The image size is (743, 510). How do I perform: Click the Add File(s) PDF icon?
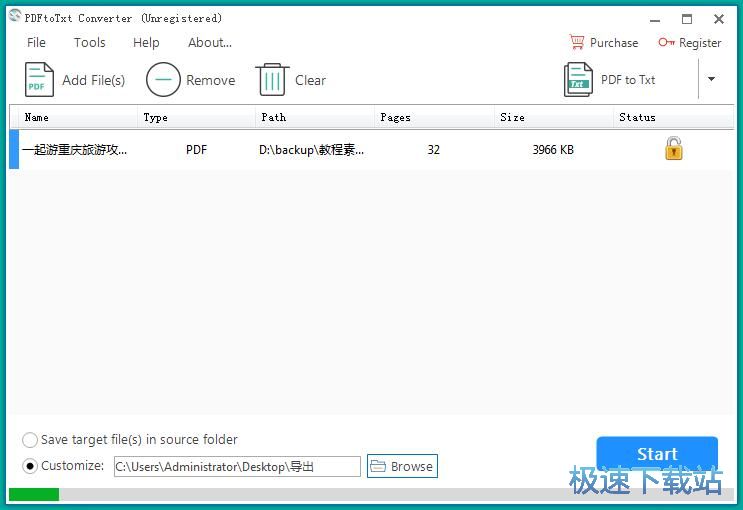coord(39,80)
